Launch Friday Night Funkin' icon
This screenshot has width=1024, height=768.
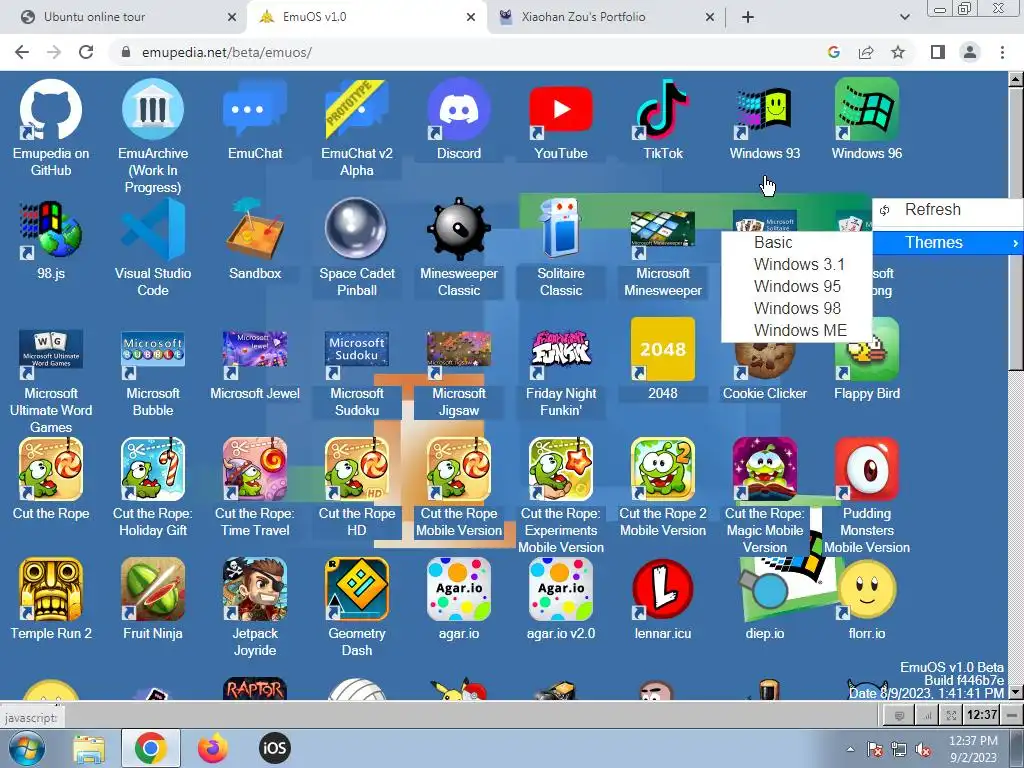click(x=560, y=350)
